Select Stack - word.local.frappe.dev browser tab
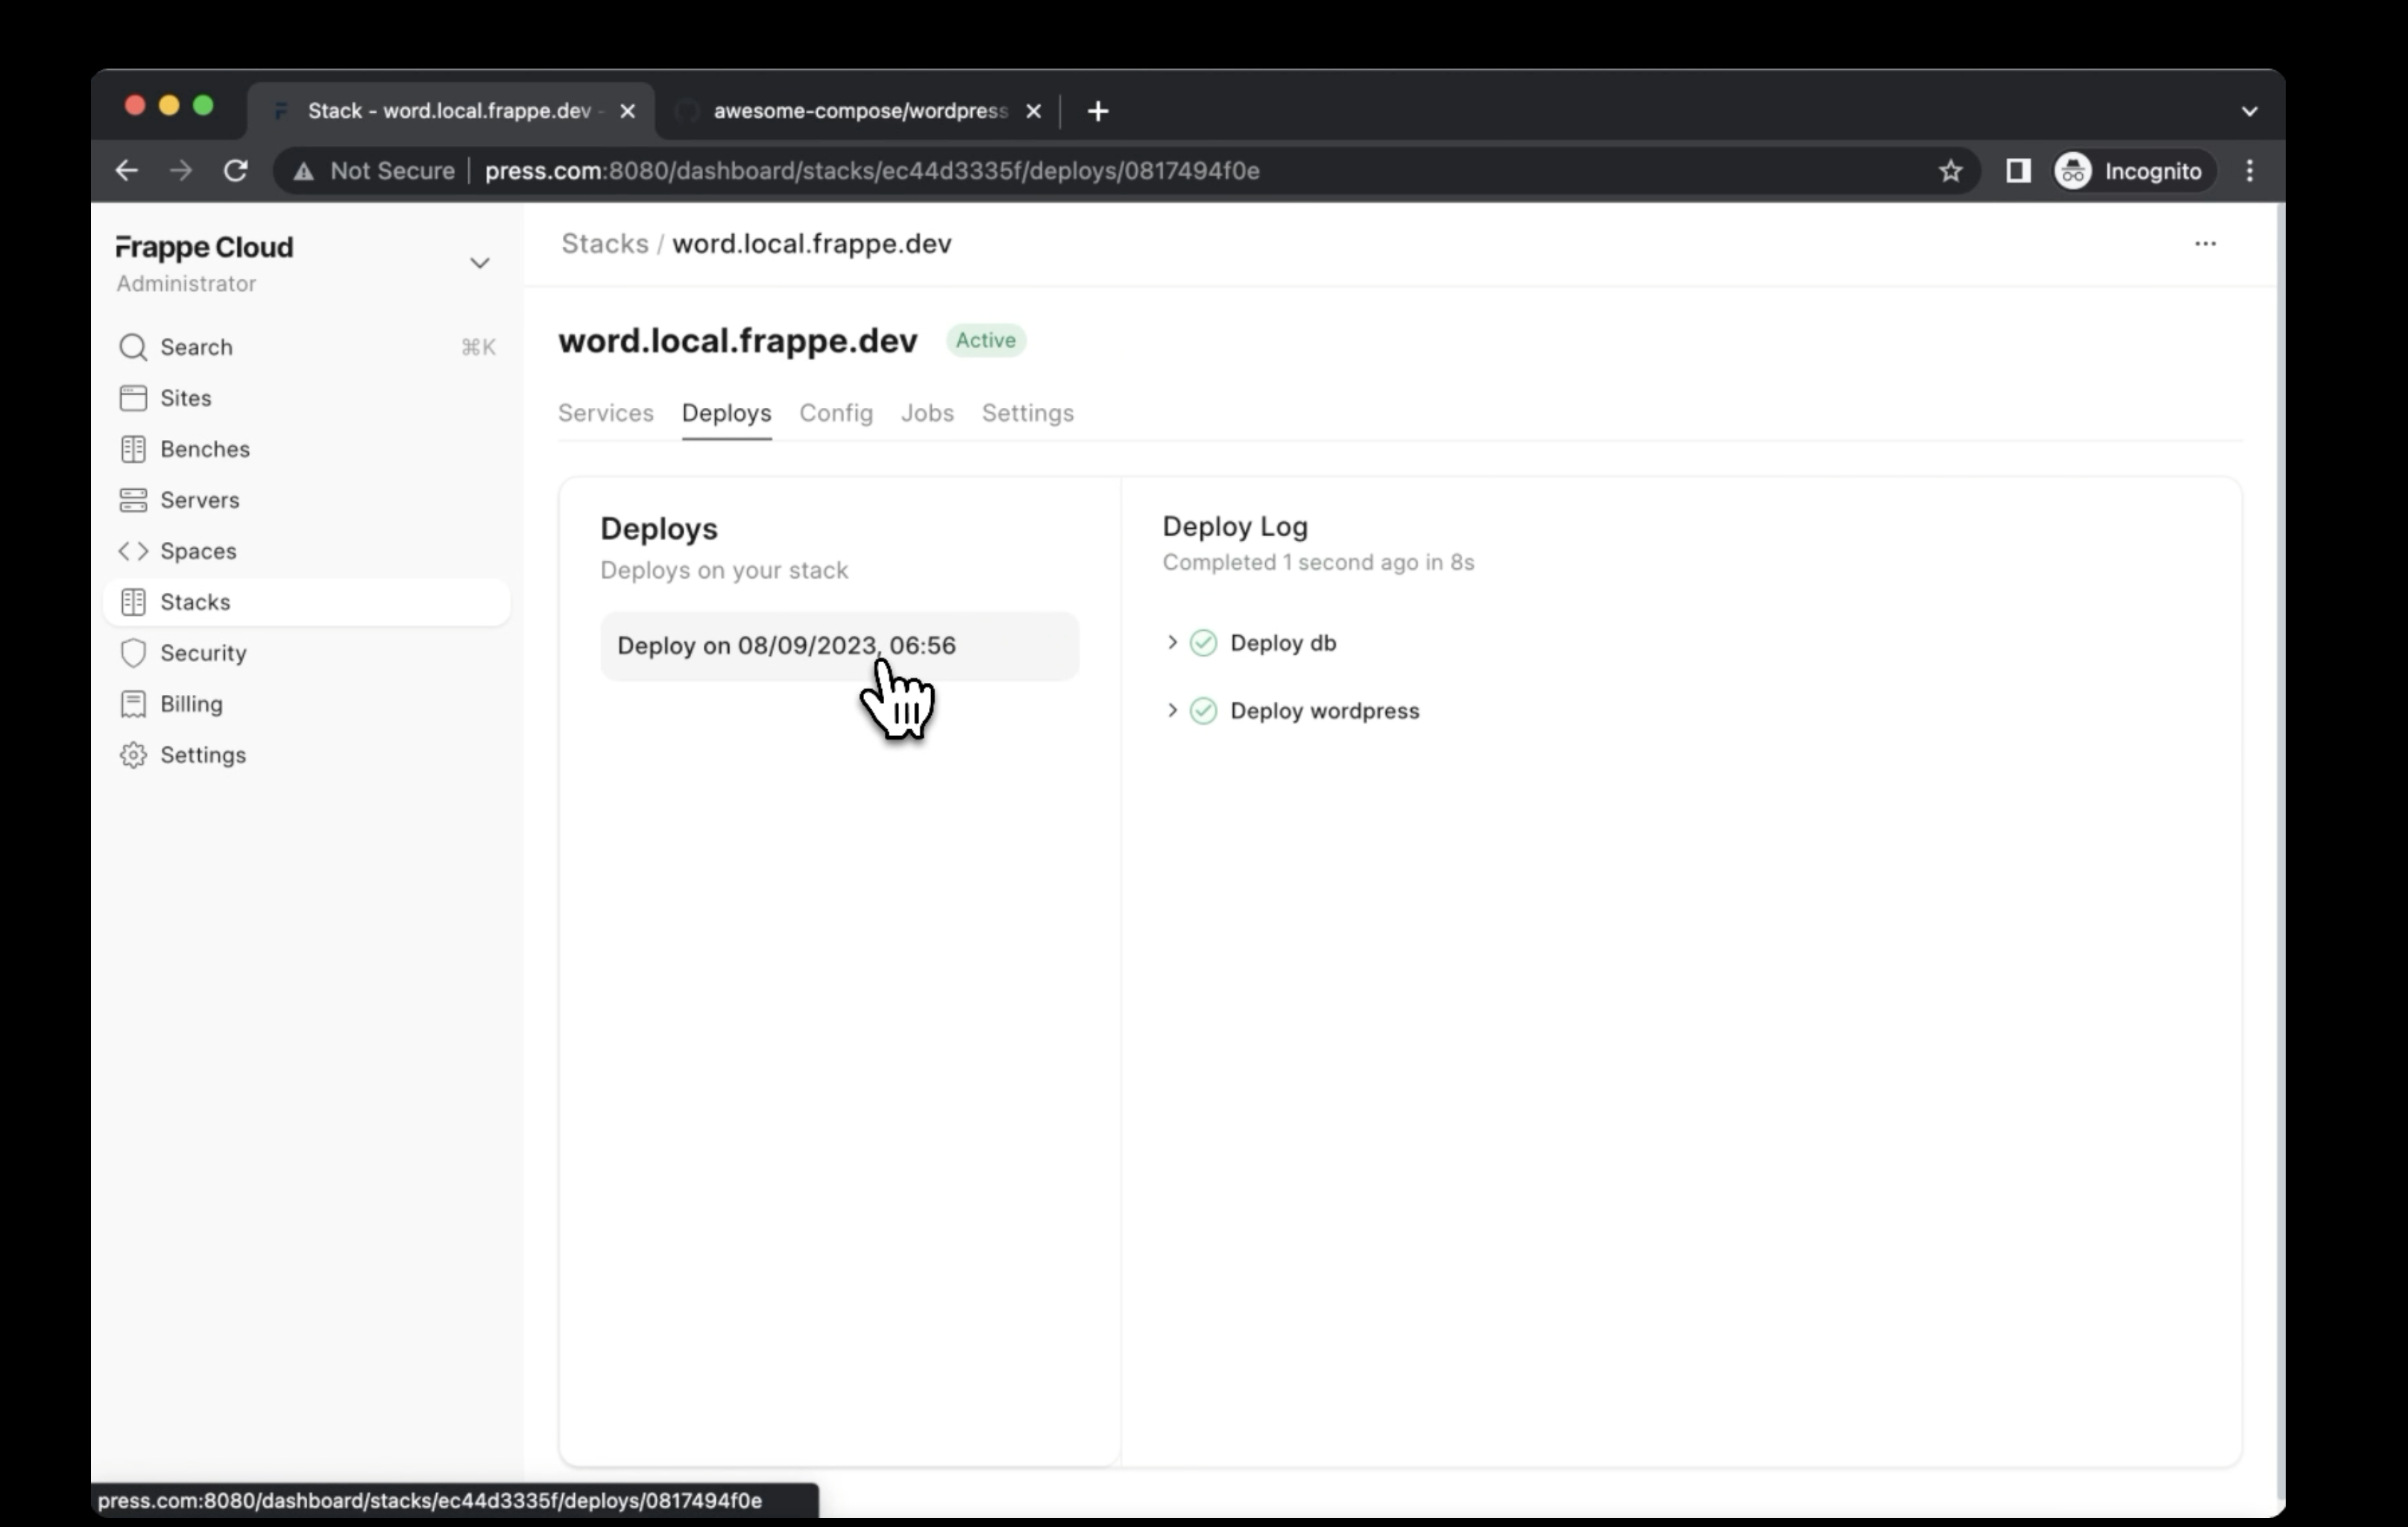This screenshot has height=1527, width=2408. [x=452, y=111]
